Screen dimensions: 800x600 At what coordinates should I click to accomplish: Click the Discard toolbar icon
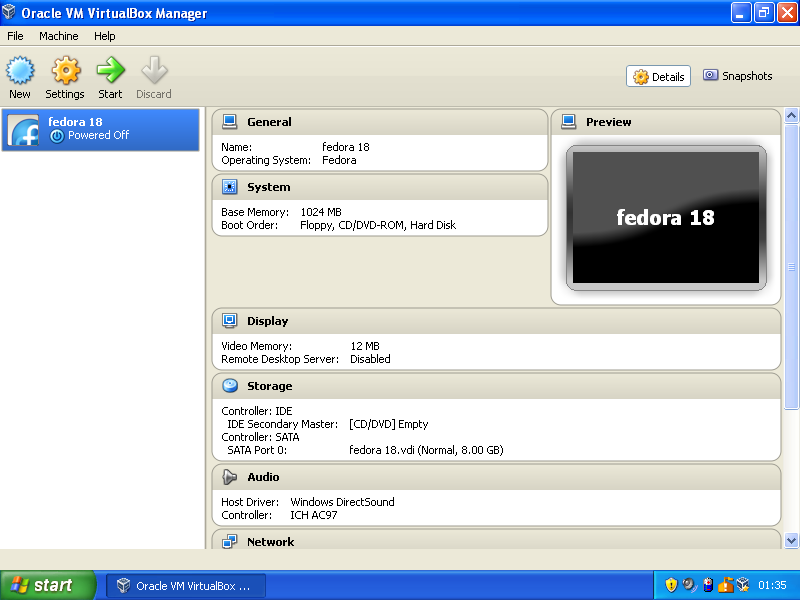154,71
